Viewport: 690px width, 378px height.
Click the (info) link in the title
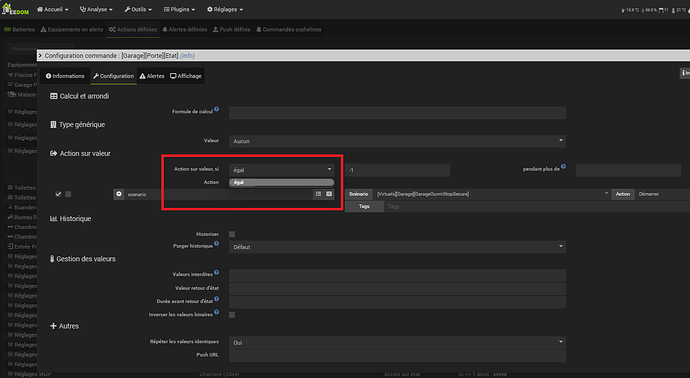[187, 55]
